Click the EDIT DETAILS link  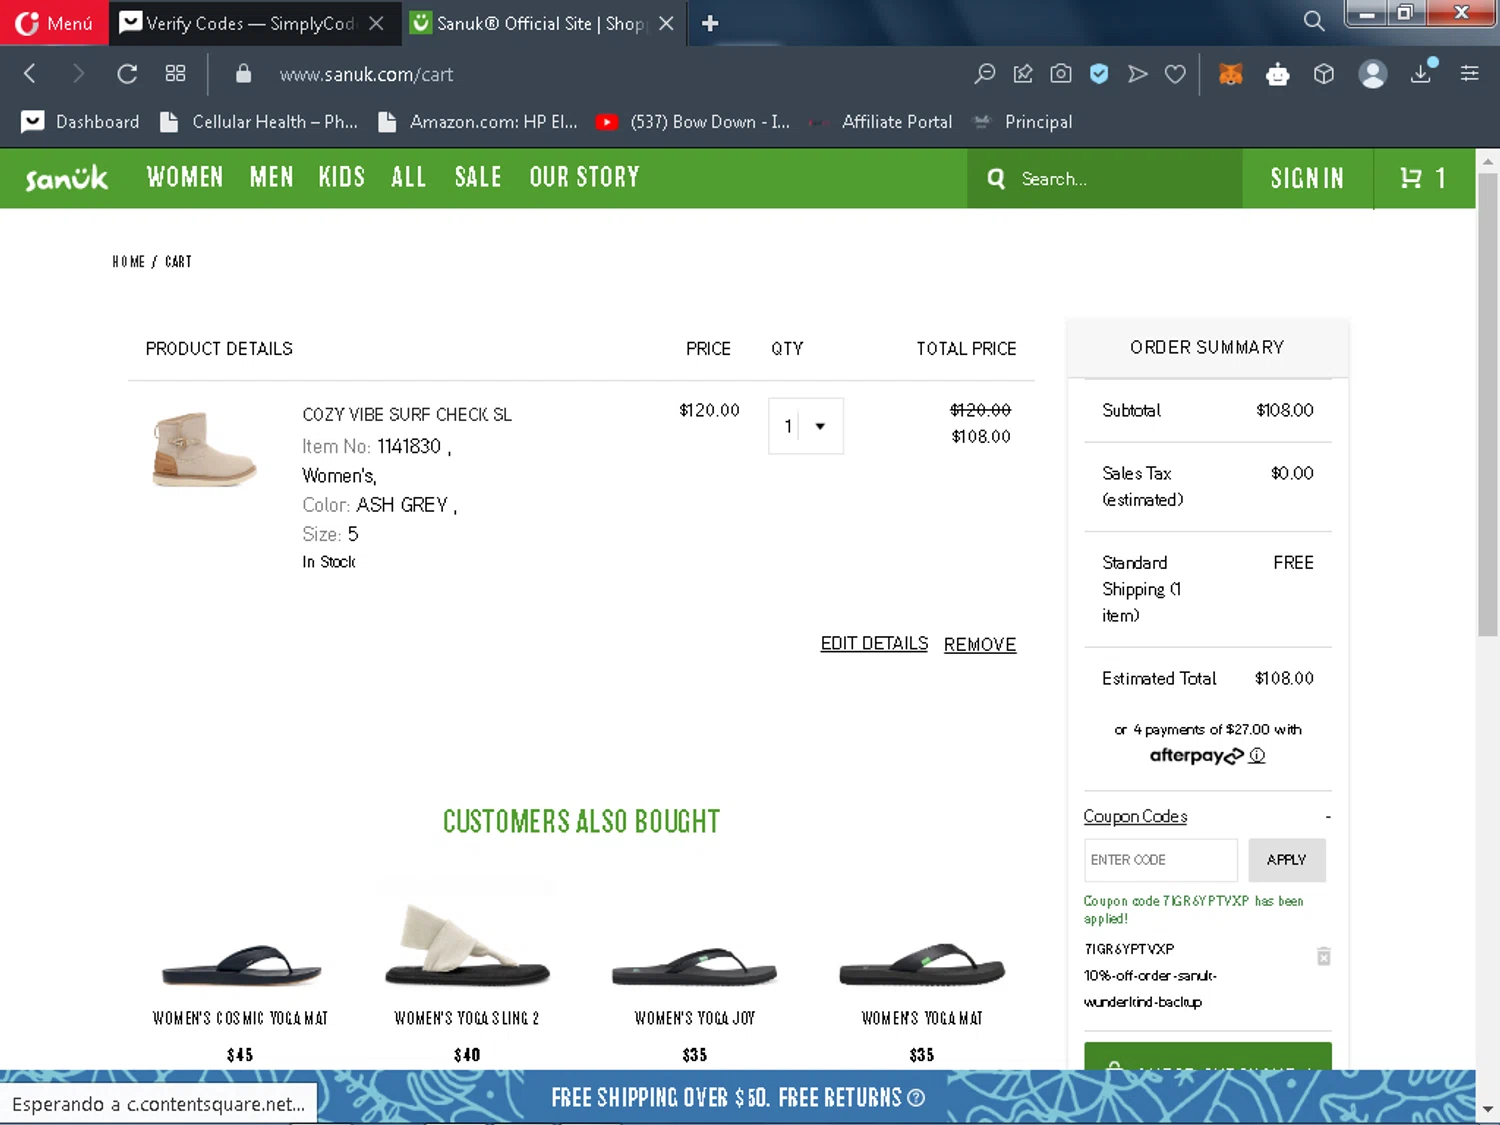(874, 644)
